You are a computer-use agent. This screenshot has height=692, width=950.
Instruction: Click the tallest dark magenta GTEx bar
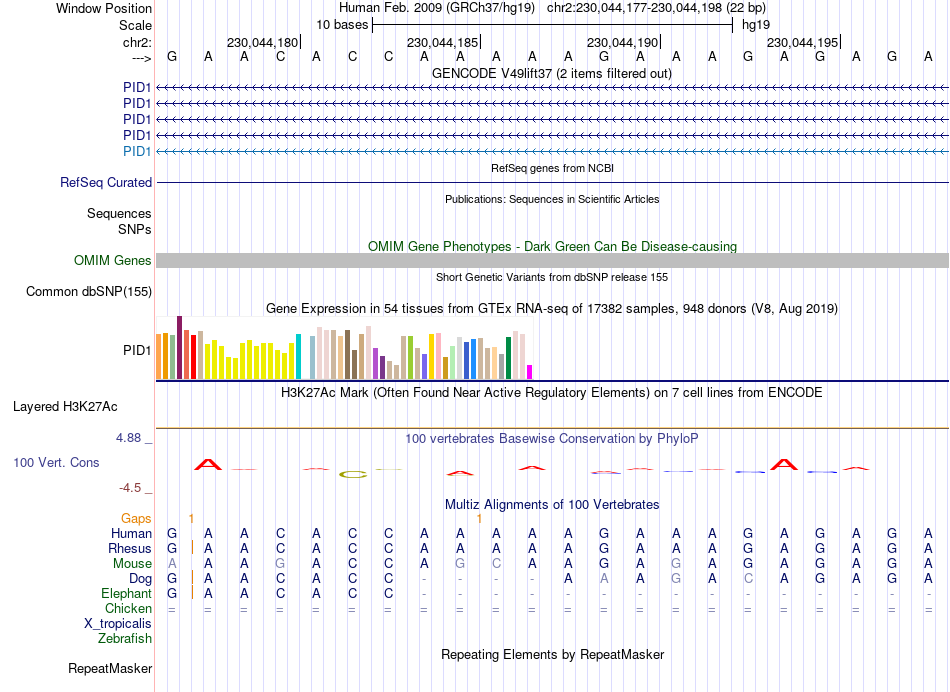[179, 348]
